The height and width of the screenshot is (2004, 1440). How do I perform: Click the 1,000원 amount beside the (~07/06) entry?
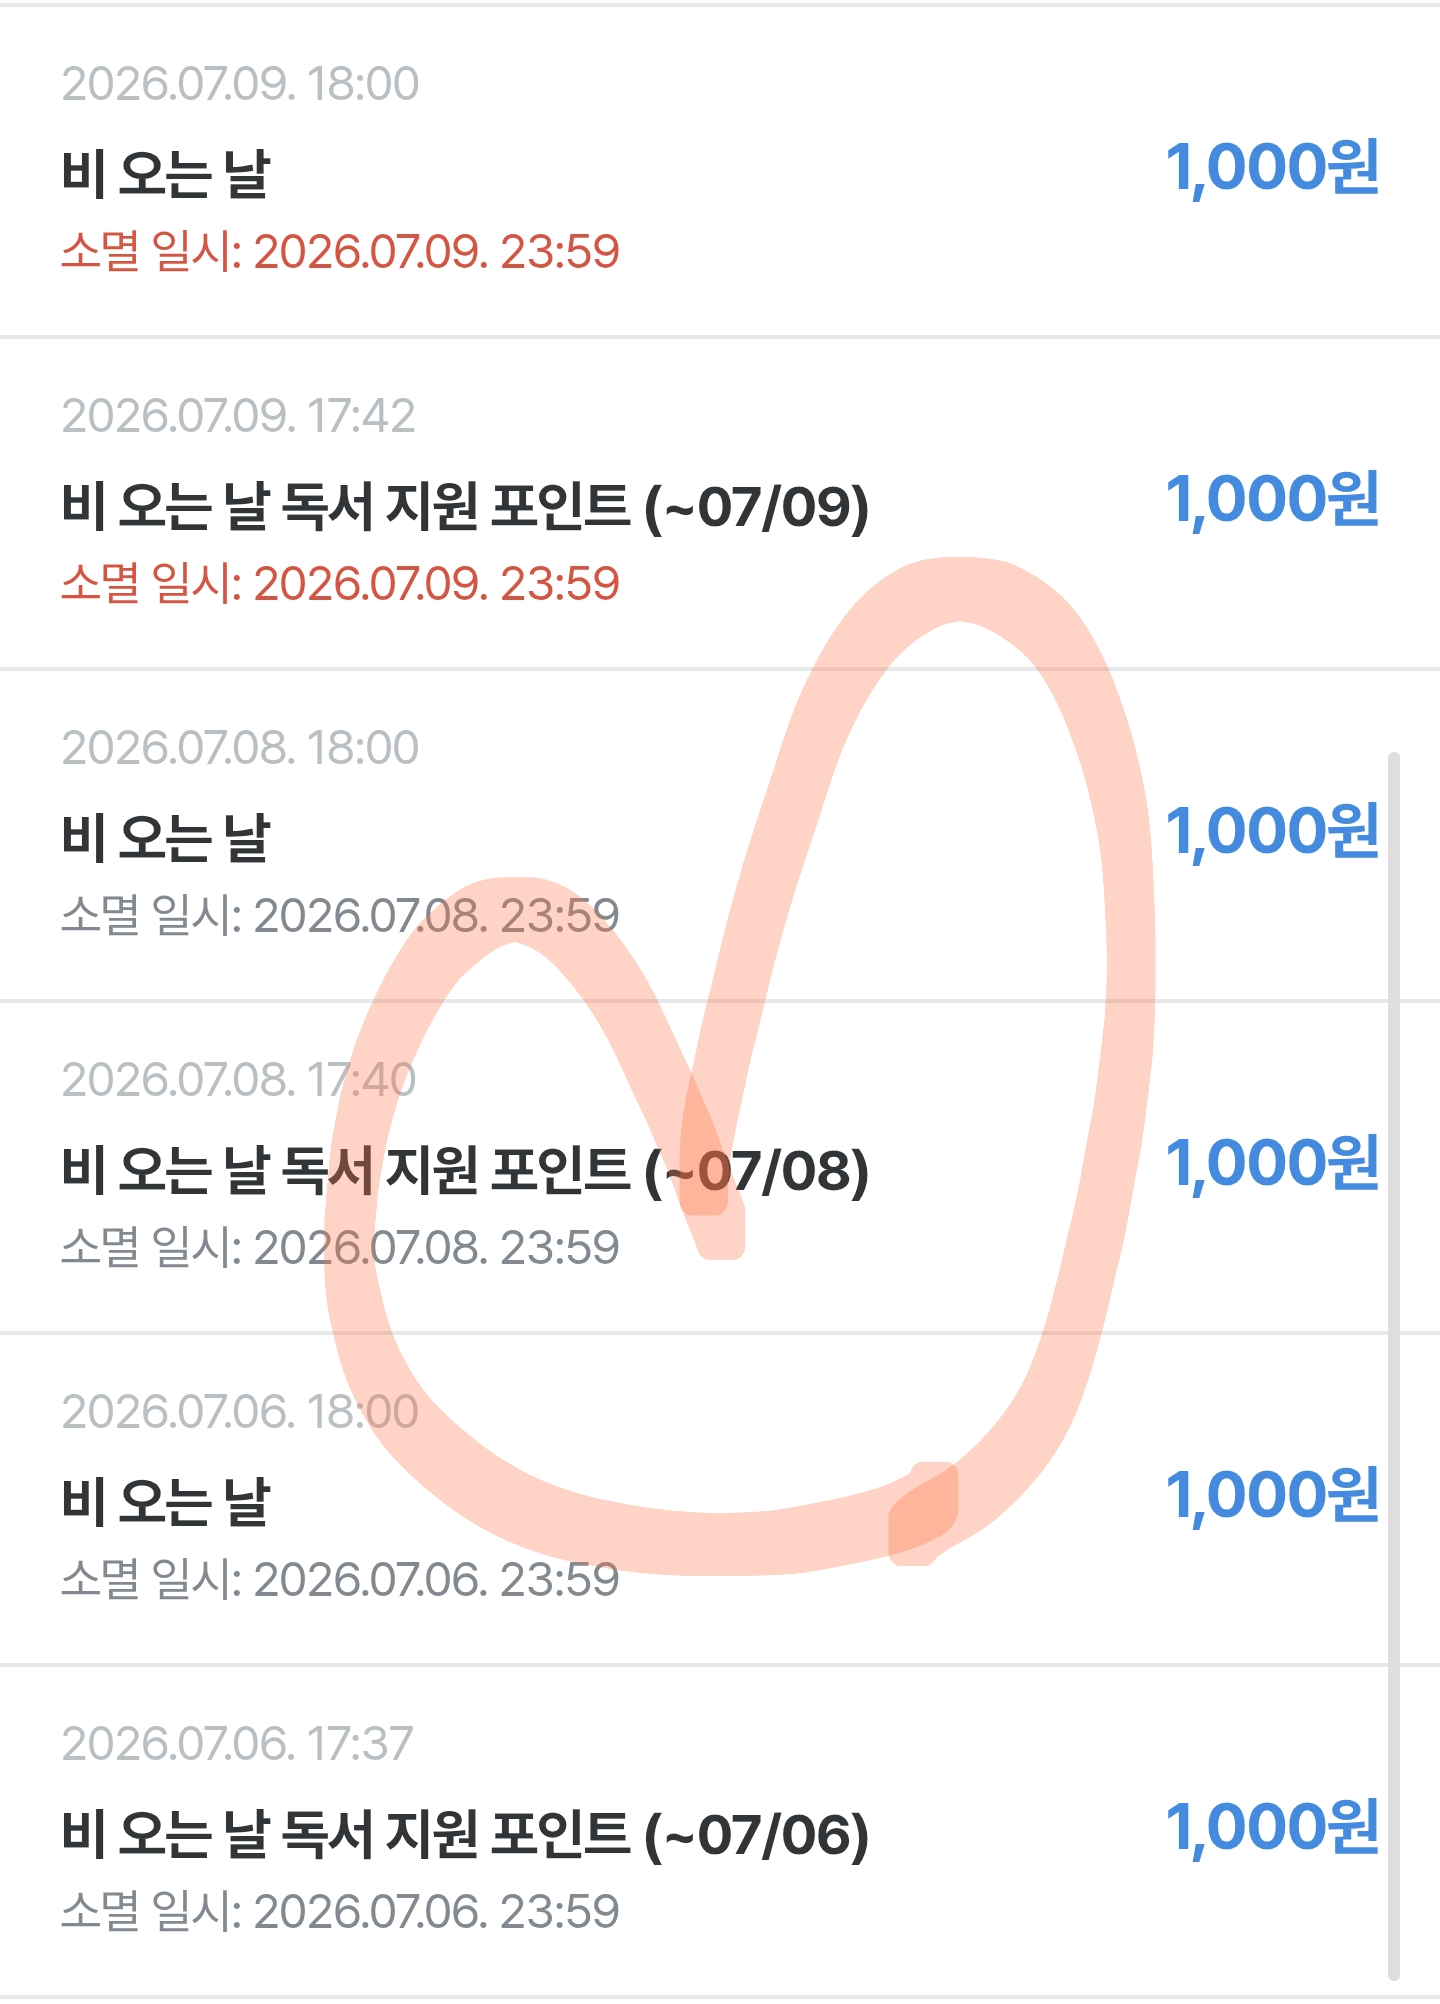tap(1272, 1827)
